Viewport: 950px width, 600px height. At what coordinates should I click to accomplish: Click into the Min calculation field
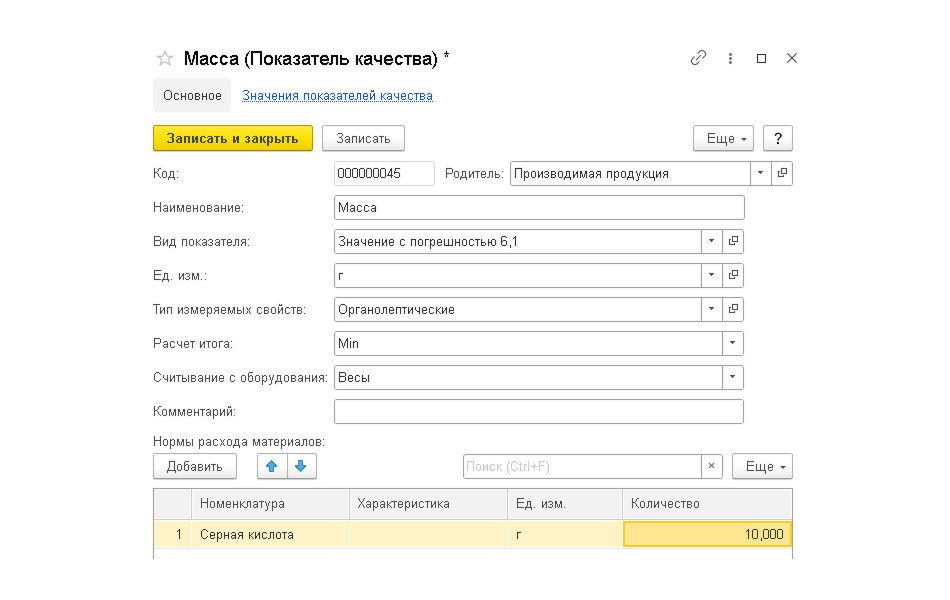tap(528, 343)
